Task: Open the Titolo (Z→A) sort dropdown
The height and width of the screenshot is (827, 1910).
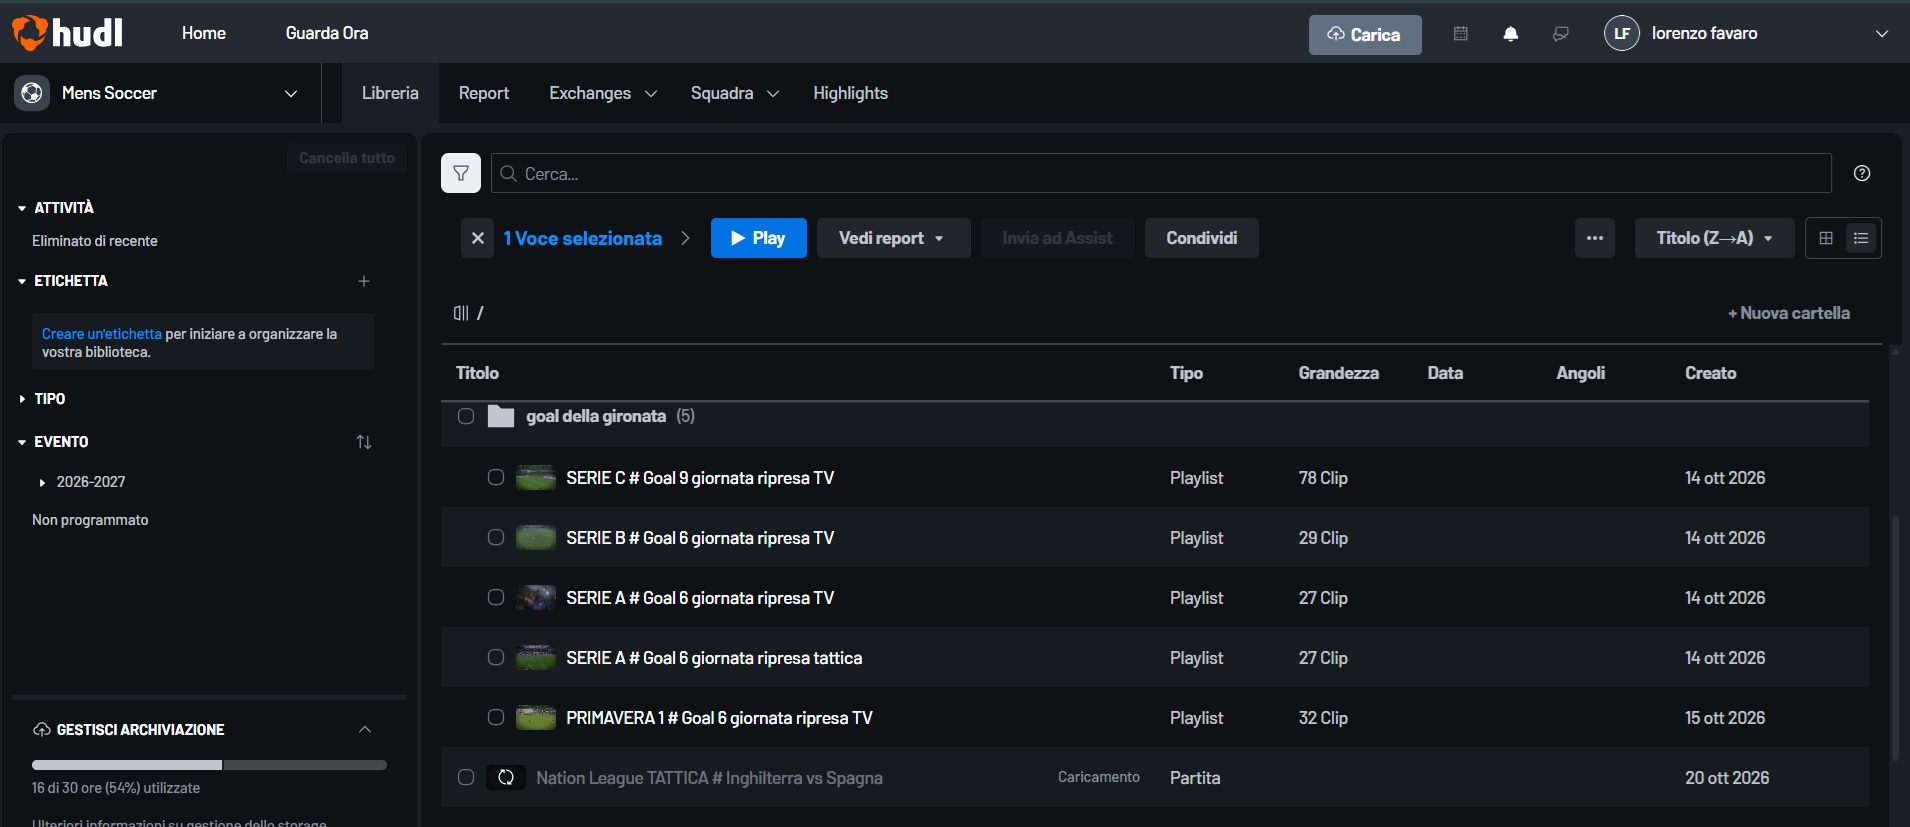Action: [1714, 238]
